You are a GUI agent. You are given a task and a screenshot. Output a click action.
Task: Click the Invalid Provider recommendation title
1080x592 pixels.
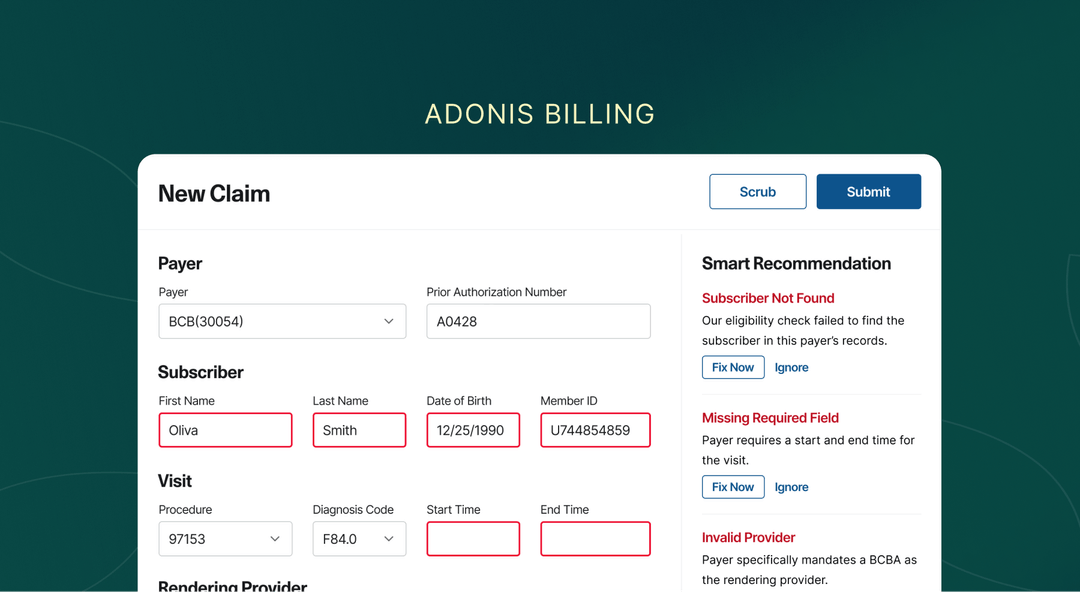click(x=748, y=537)
